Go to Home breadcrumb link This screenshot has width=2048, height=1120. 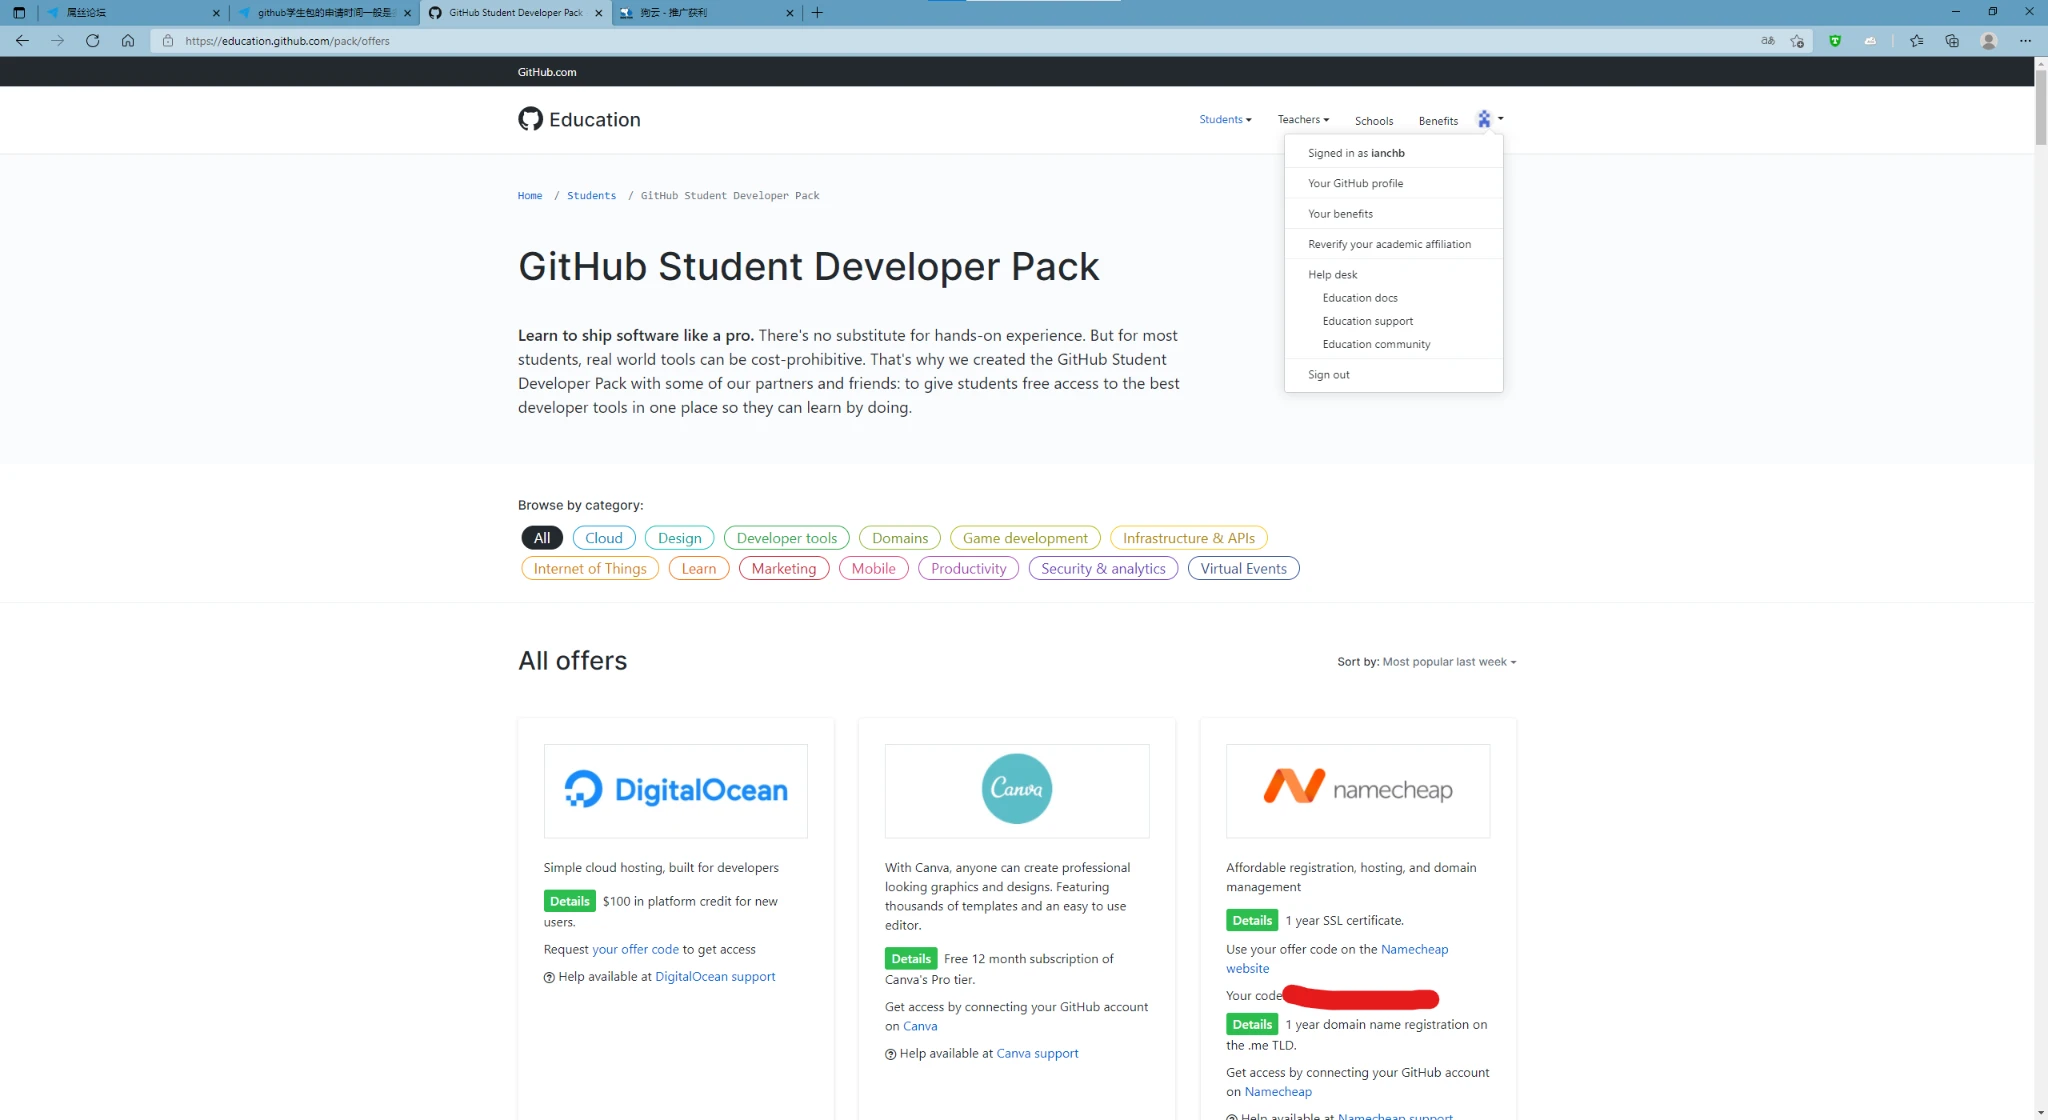530,196
